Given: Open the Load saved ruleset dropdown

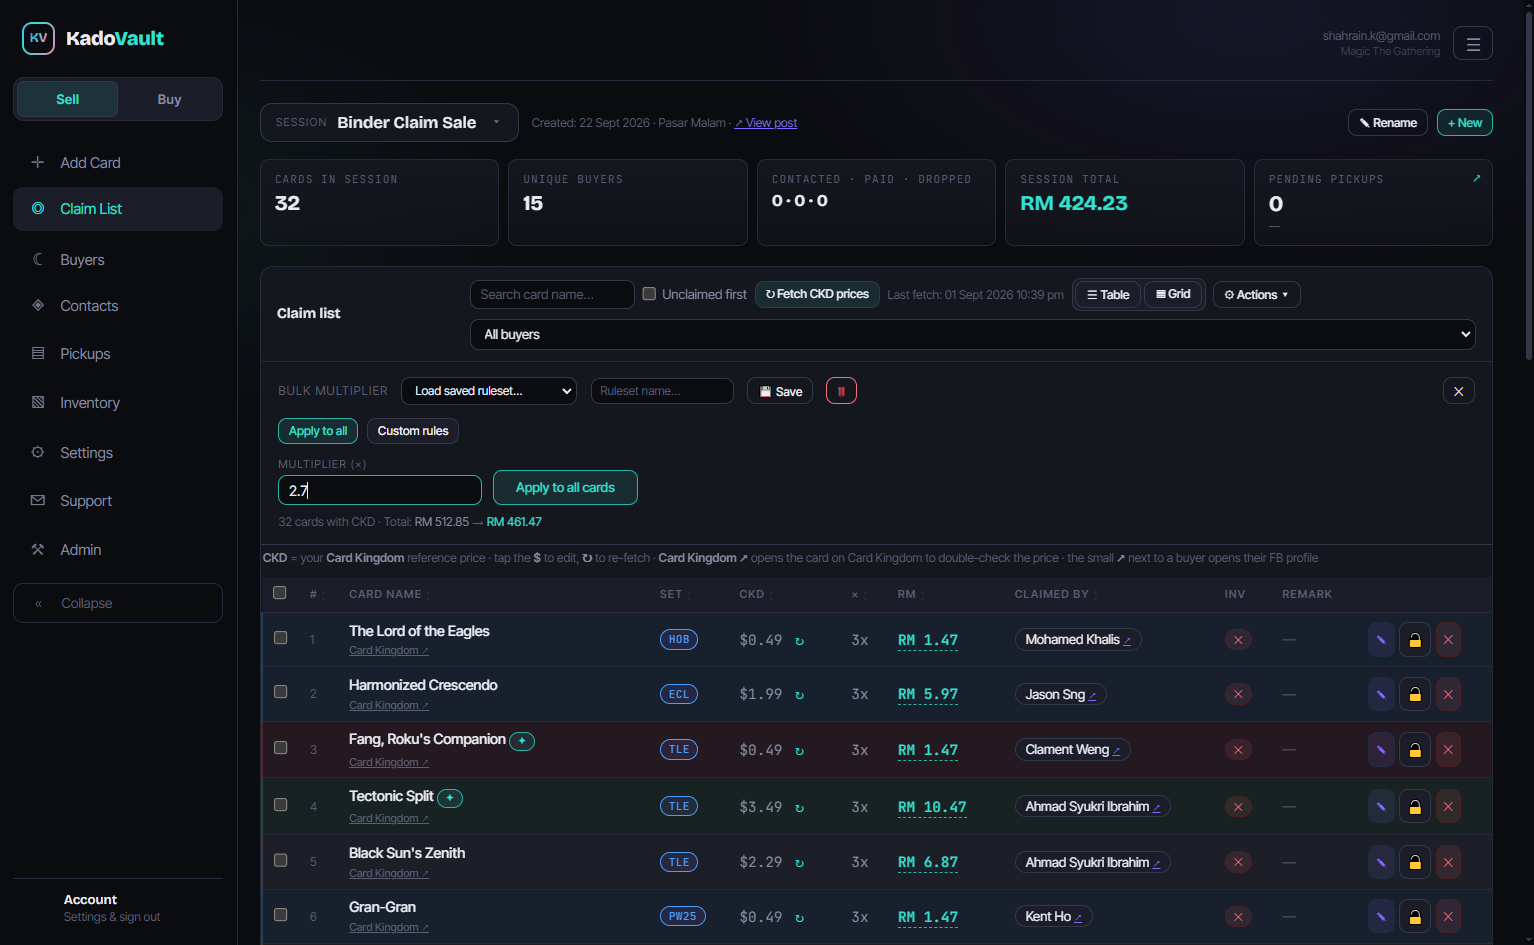Looking at the screenshot, I should [489, 391].
